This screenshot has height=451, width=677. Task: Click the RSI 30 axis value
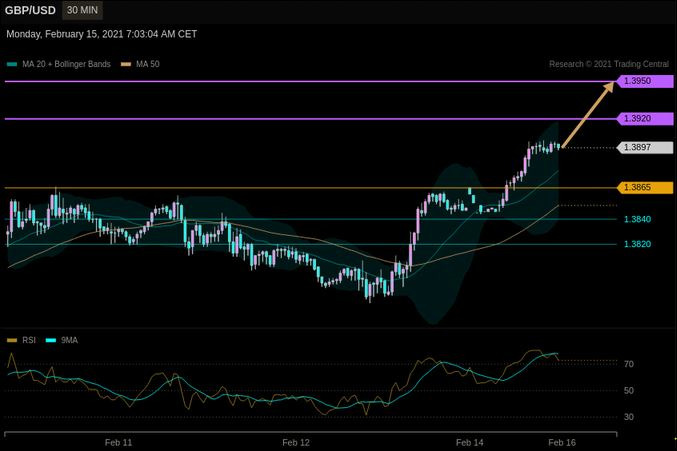point(629,417)
